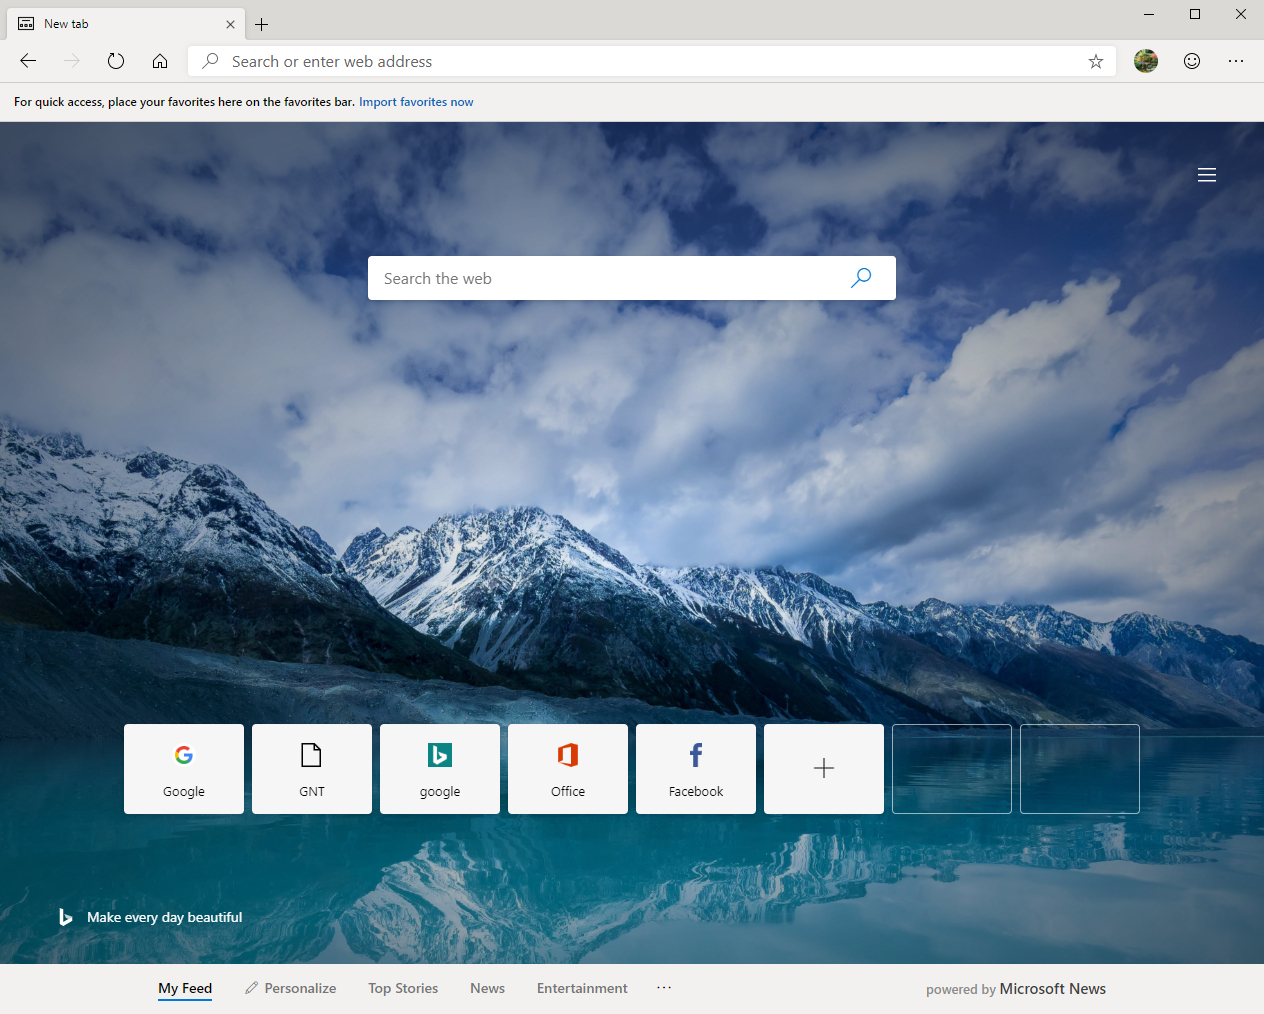Open the Settings and more menu
This screenshot has width=1264, height=1014.
[x=1236, y=61]
